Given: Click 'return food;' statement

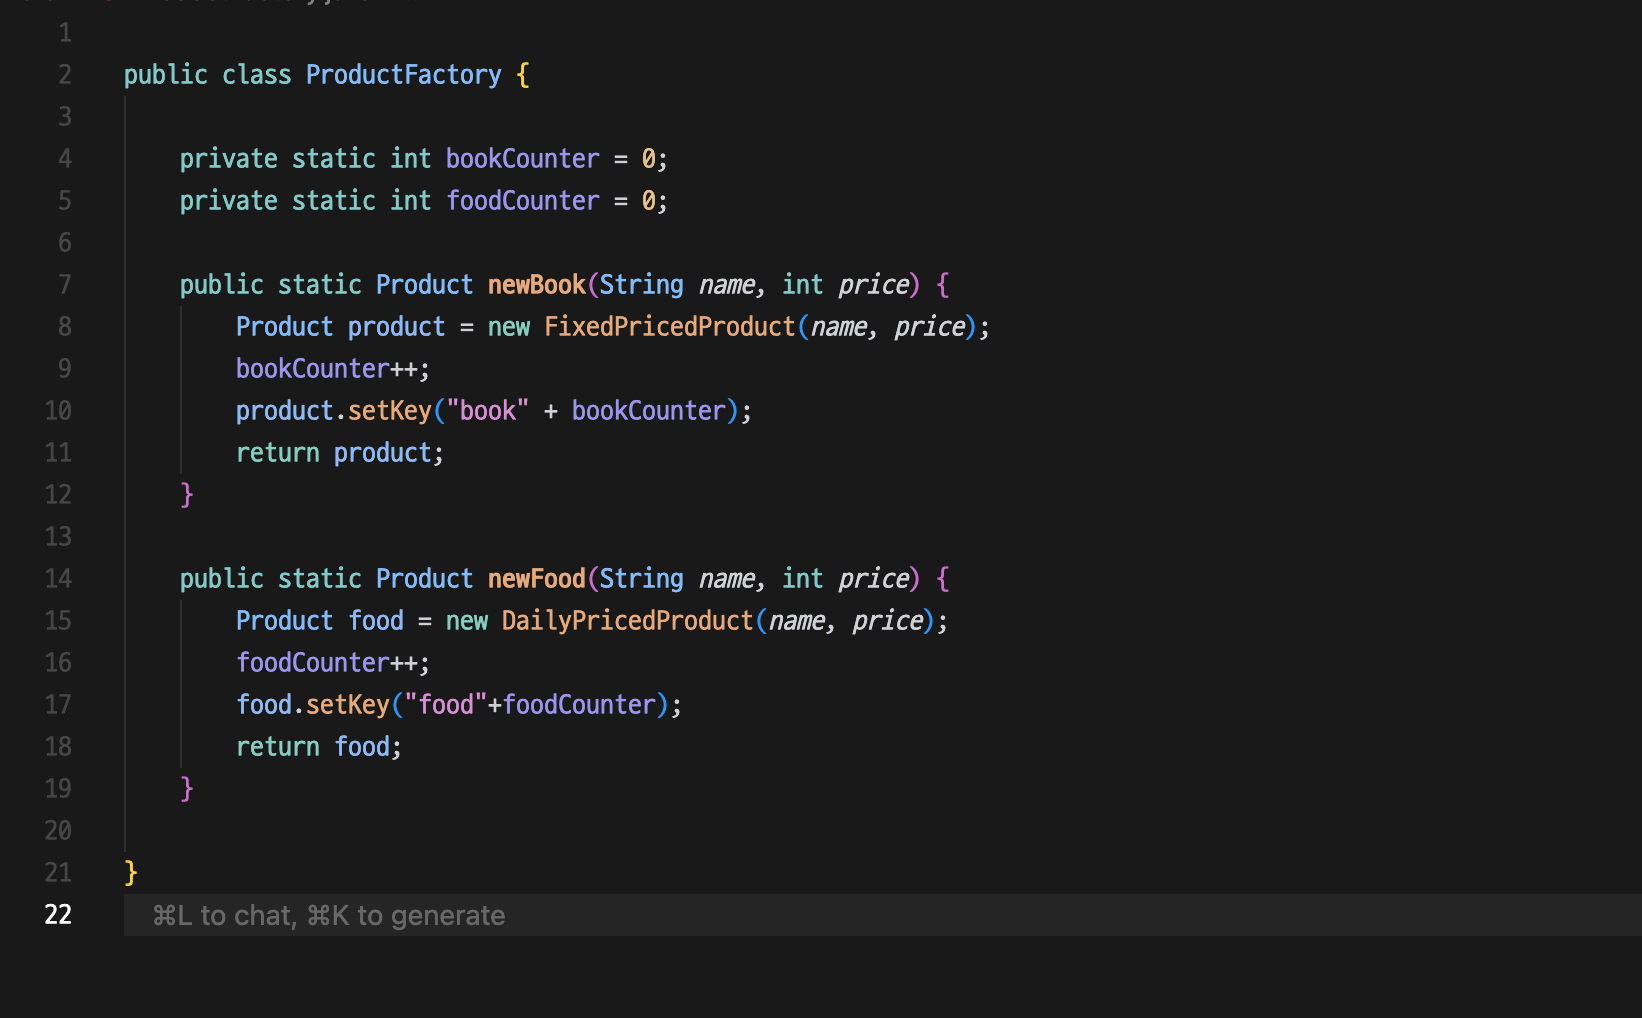Looking at the screenshot, I should (319, 747).
